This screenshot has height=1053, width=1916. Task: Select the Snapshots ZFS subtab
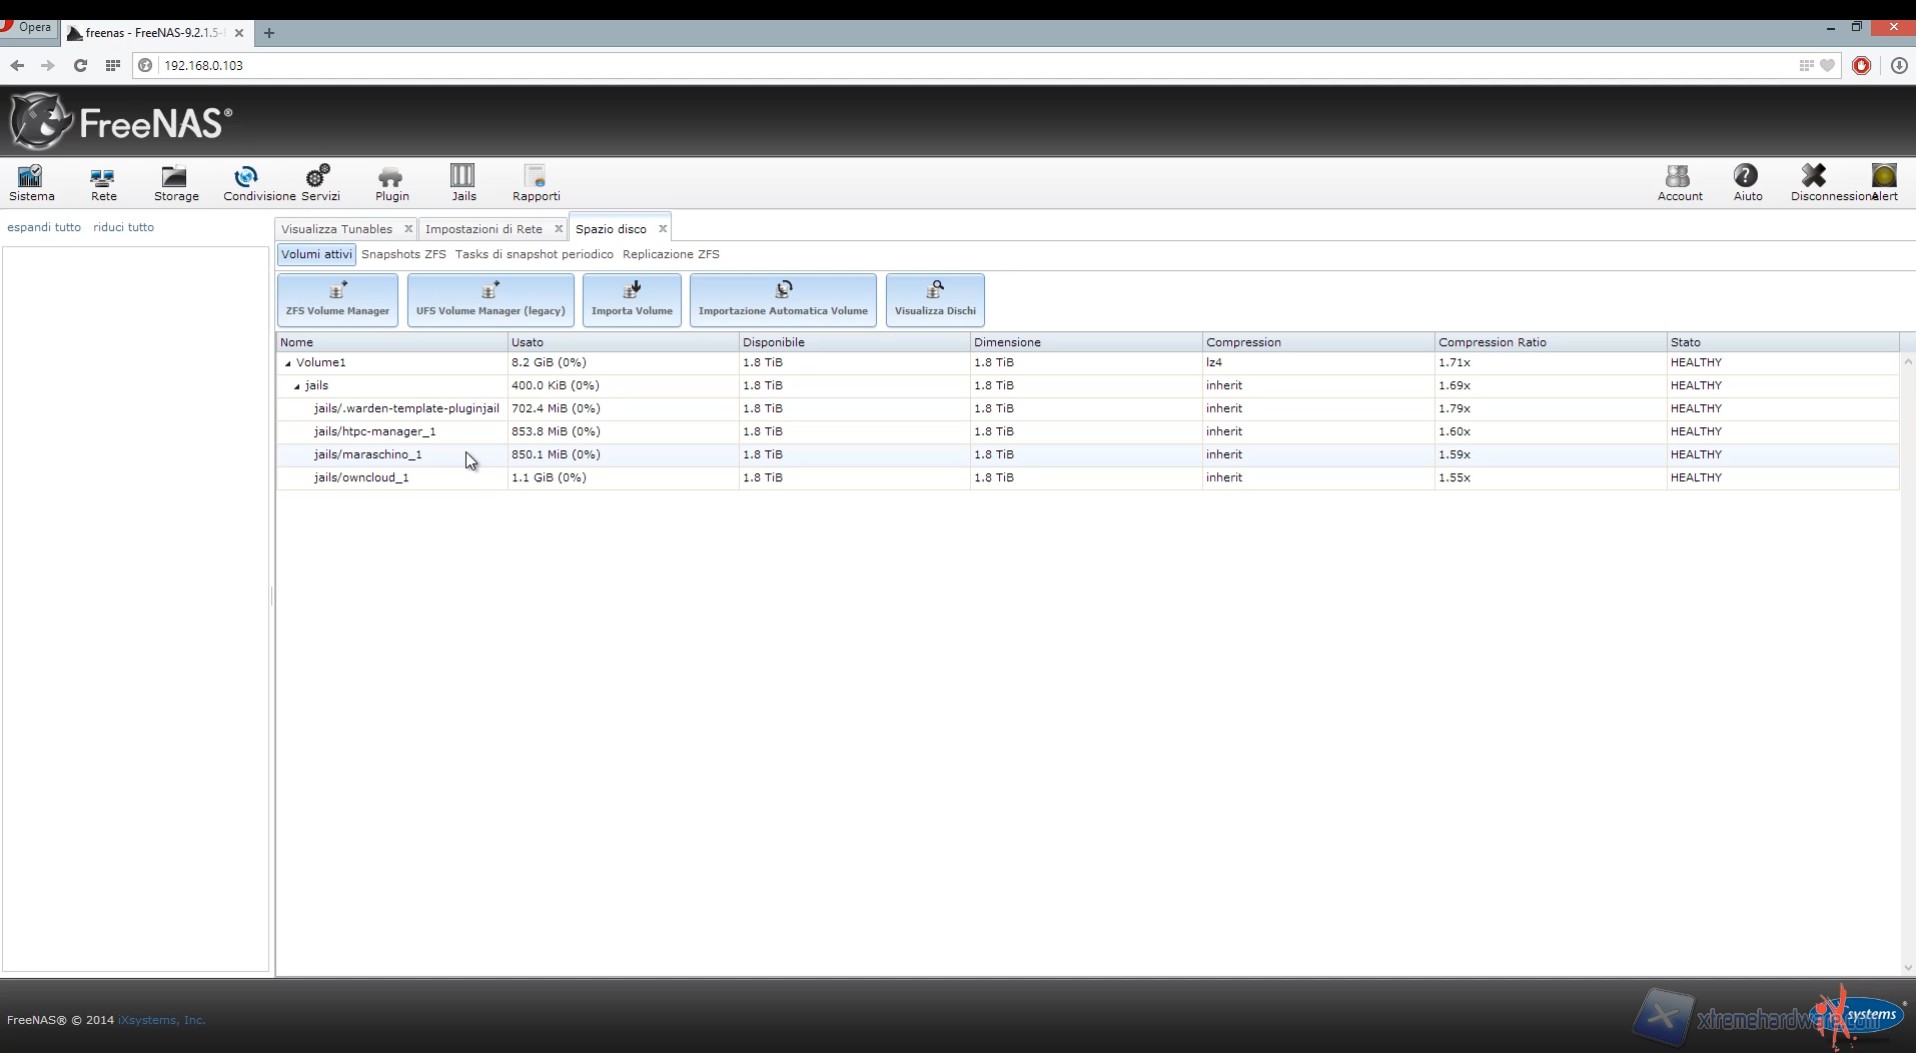pyautogui.click(x=403, y=254)
